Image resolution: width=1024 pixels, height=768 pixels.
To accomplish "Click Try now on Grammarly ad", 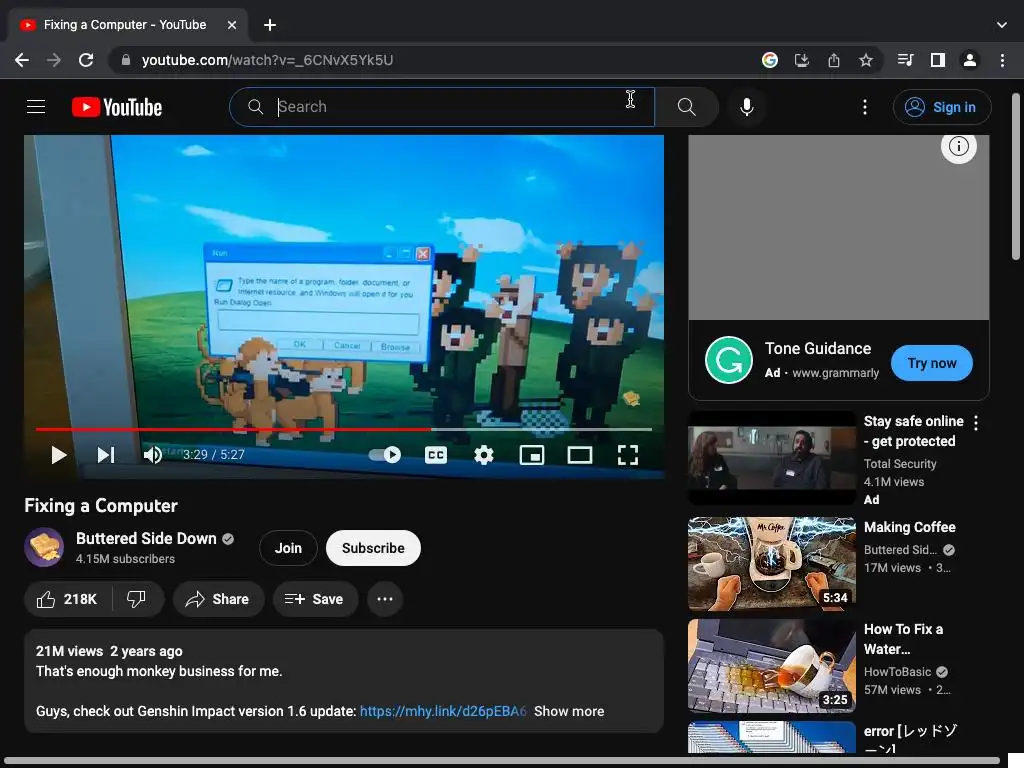I will pyautogui.click(x=931, y=363).
